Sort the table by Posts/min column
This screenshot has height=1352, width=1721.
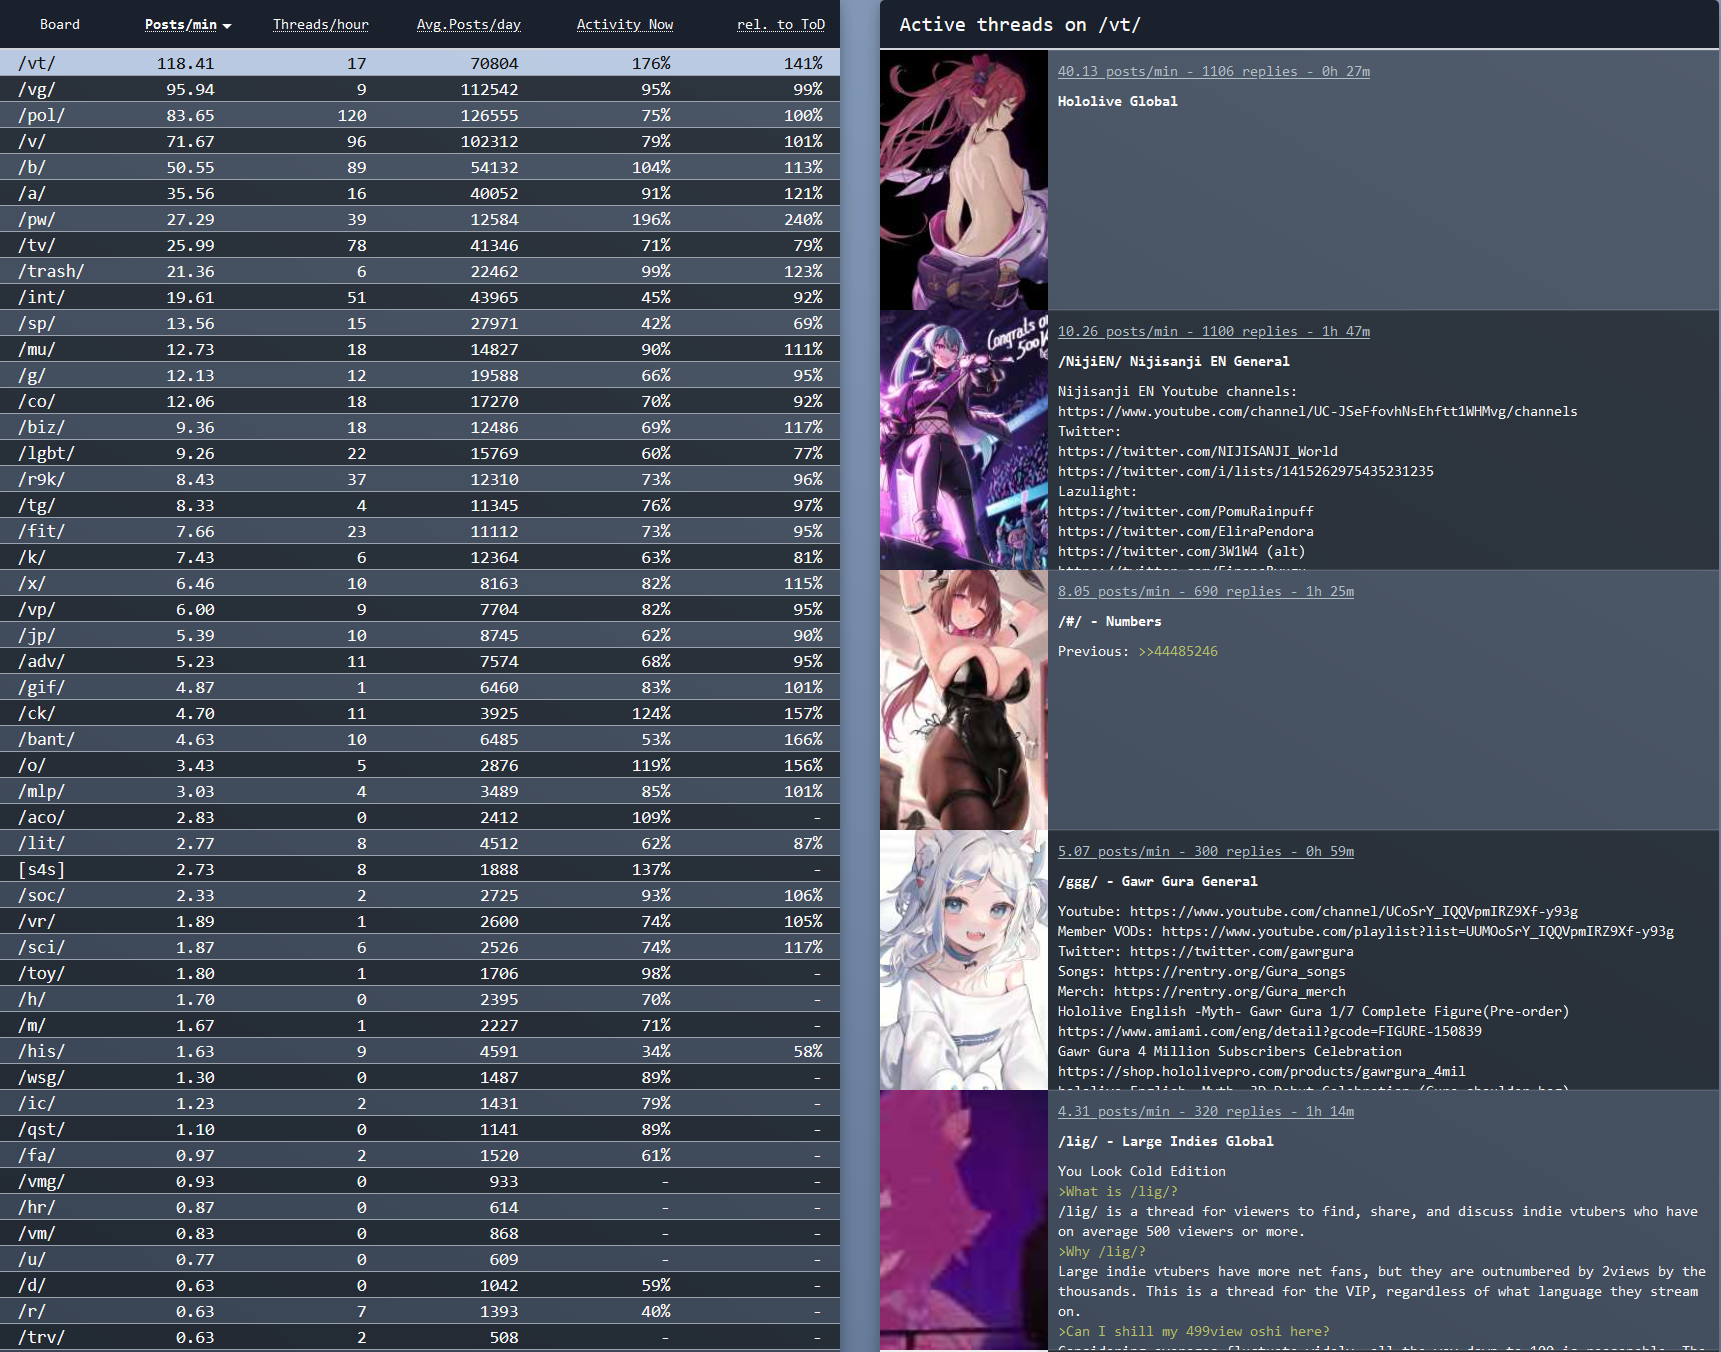[x=181, y=24]
